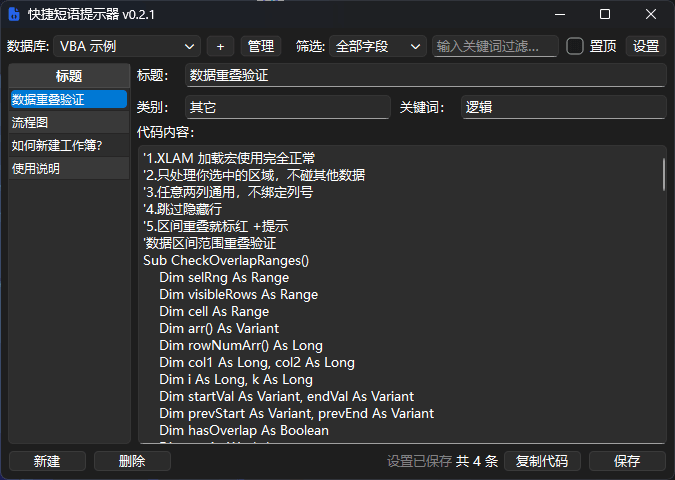Screen dimensions: 675x480
Task: Click the 复制代码 copy code button
Action: (x=542, y=461)
